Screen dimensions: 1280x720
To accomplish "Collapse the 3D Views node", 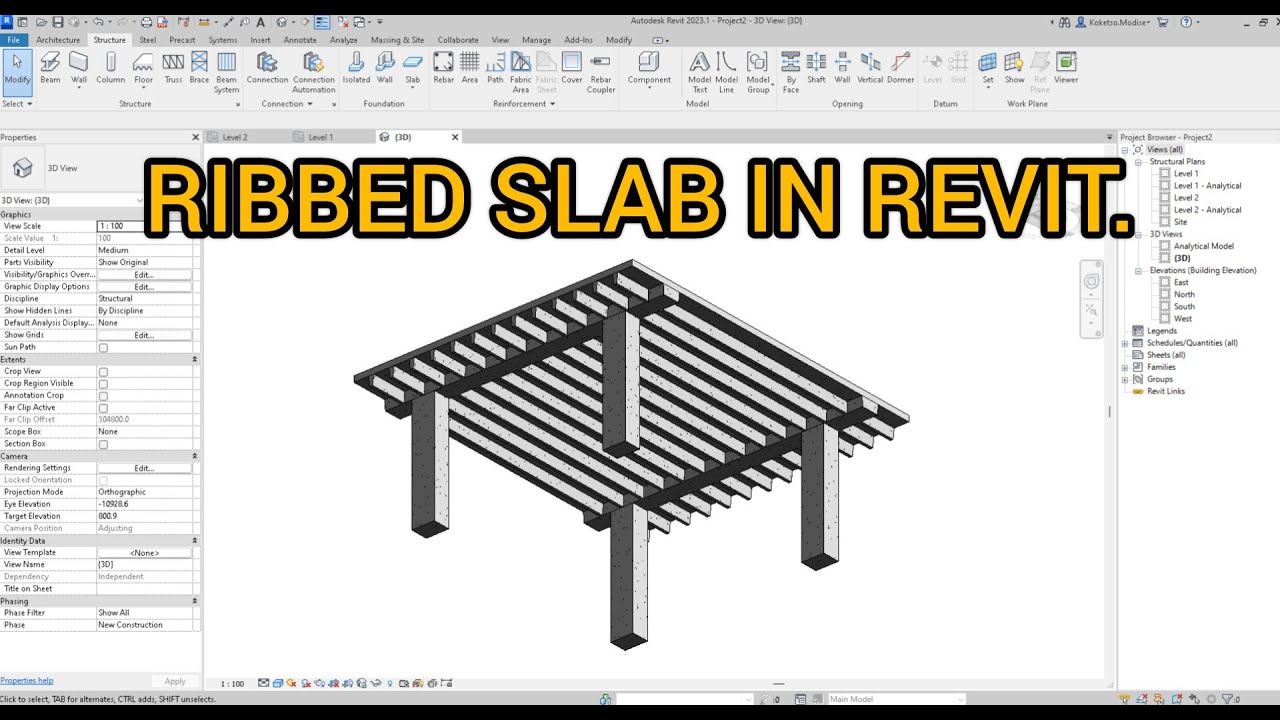I will point(1138,234).
